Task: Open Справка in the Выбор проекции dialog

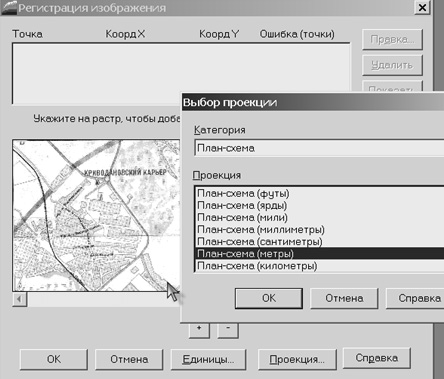Action: 415,298
